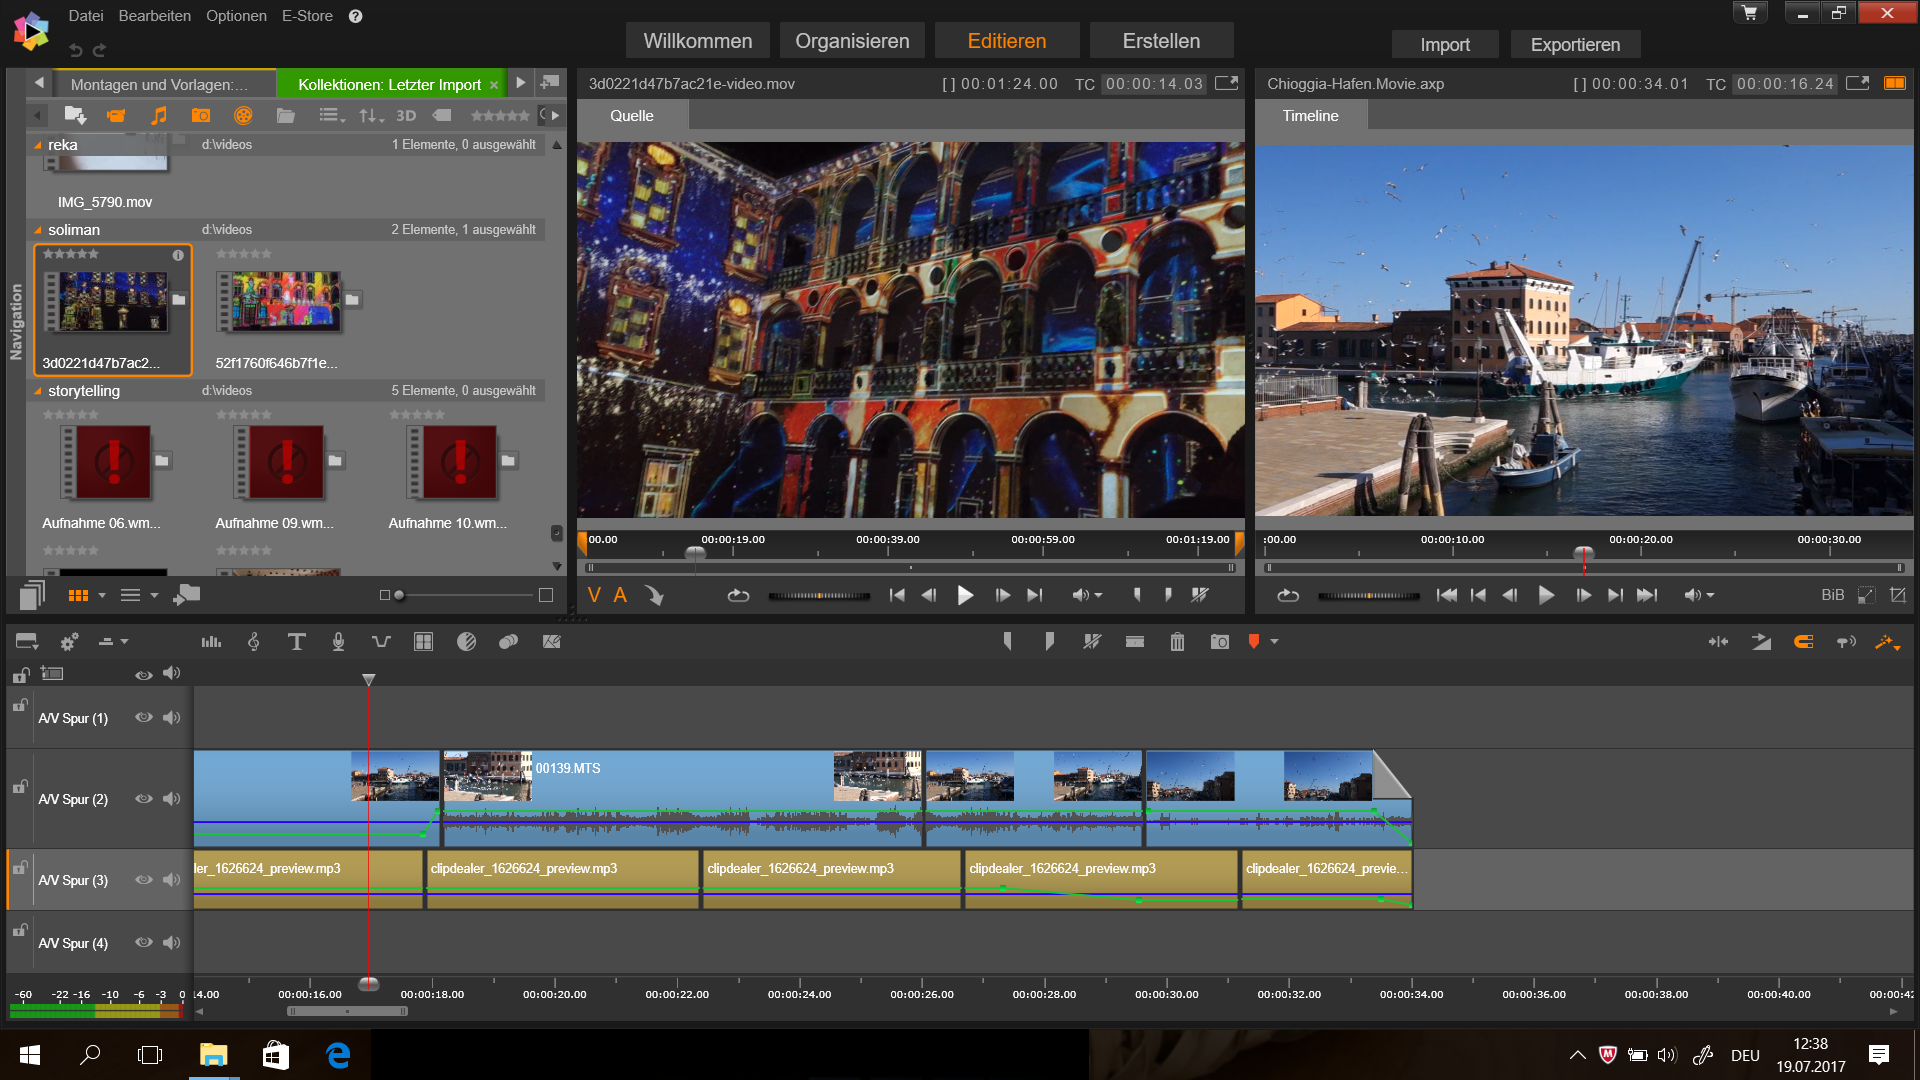Open the ScoreFitter treble clef tool
The height and width of the screenshot is (1080, 1920).
coord(254,642)
